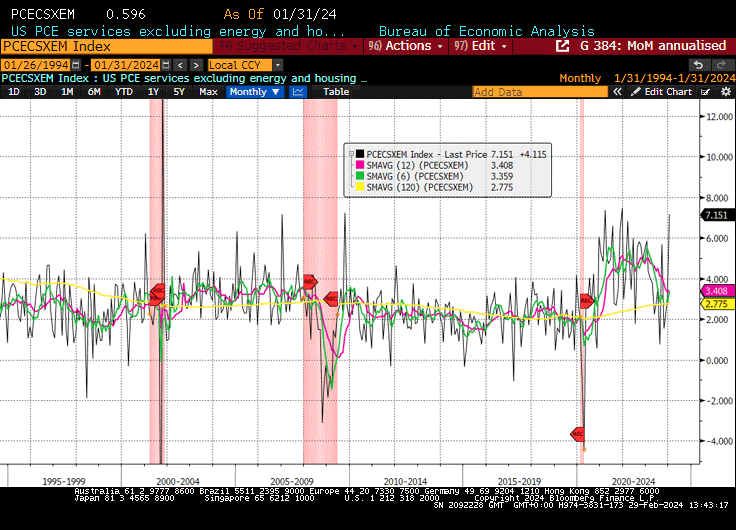Switch to Table view

point(336,91)
